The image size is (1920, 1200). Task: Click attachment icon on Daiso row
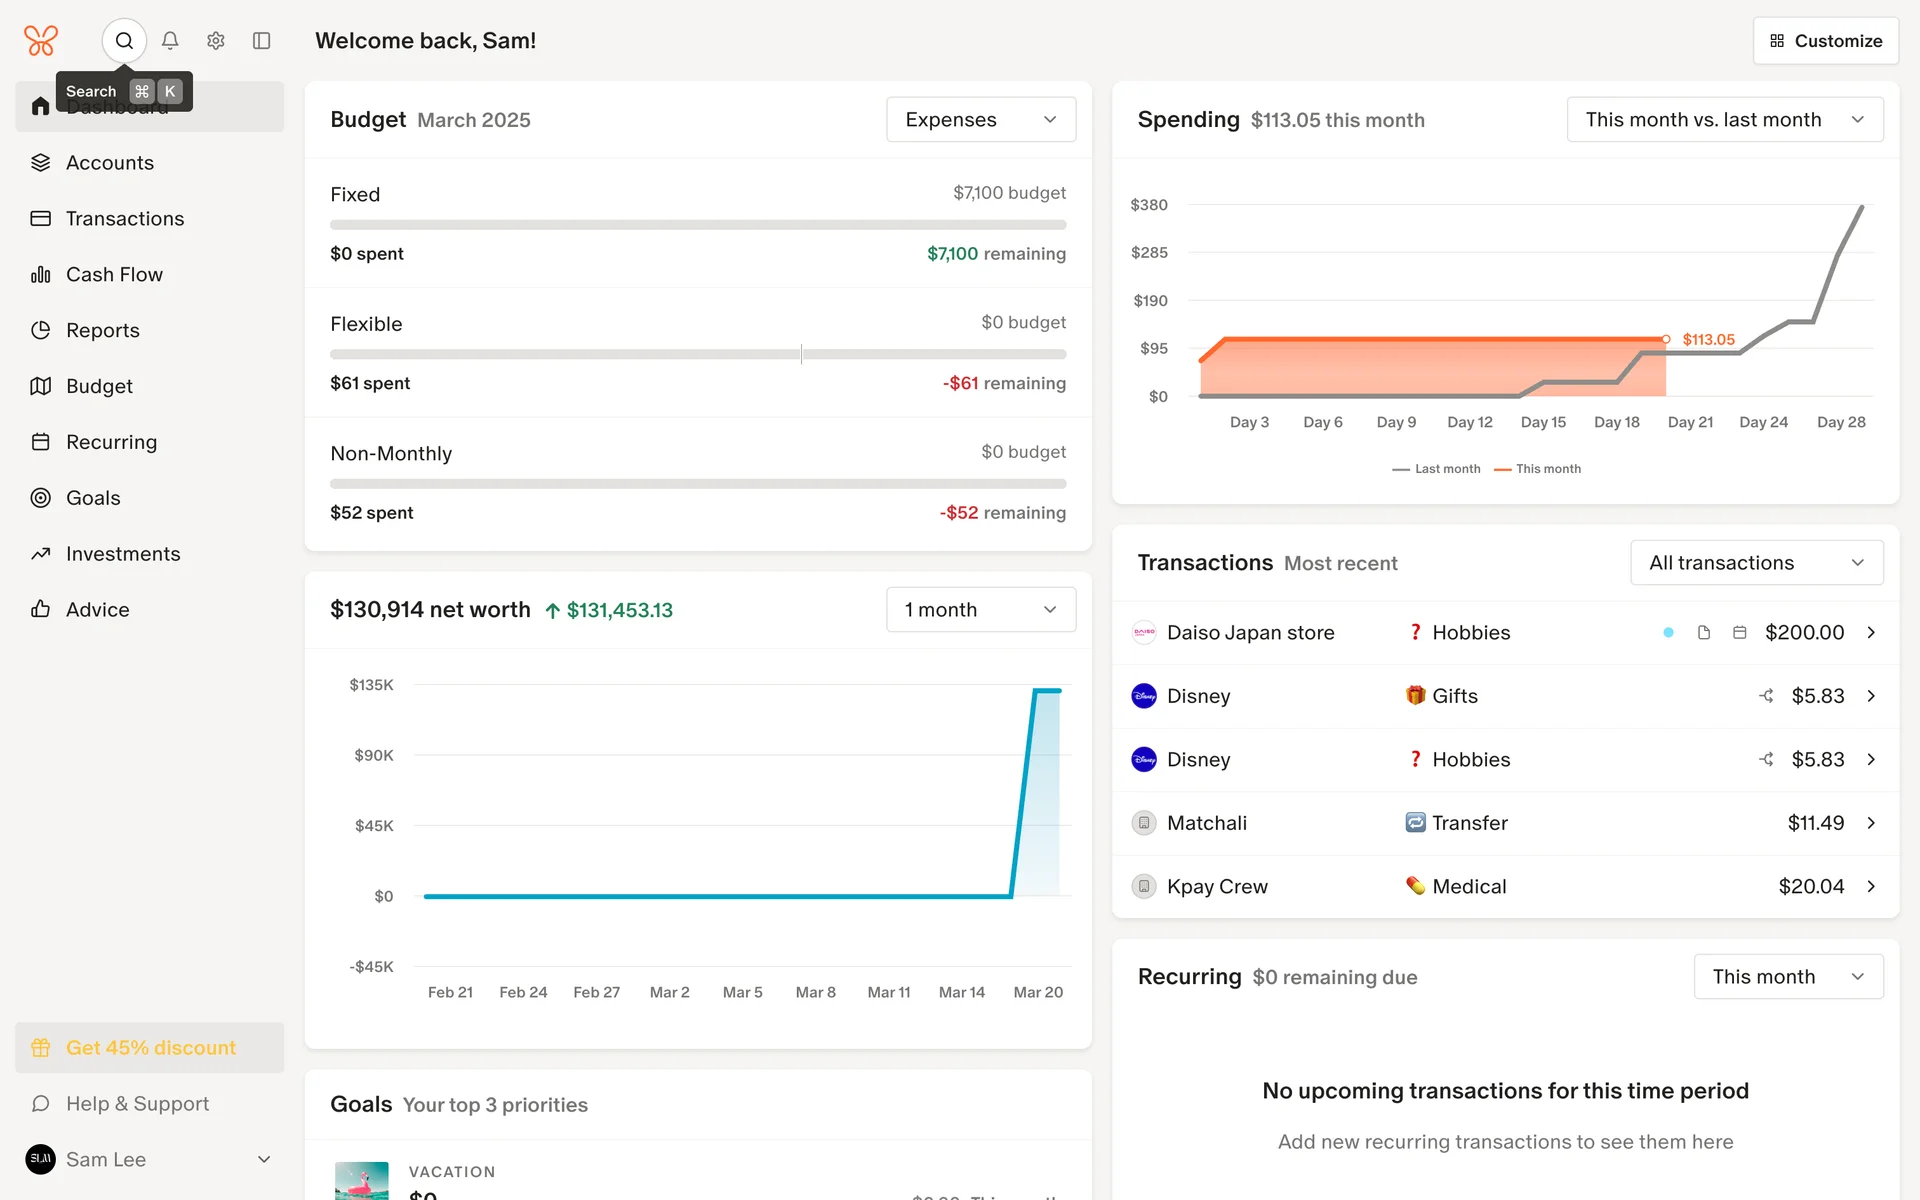pos(1704,633)
